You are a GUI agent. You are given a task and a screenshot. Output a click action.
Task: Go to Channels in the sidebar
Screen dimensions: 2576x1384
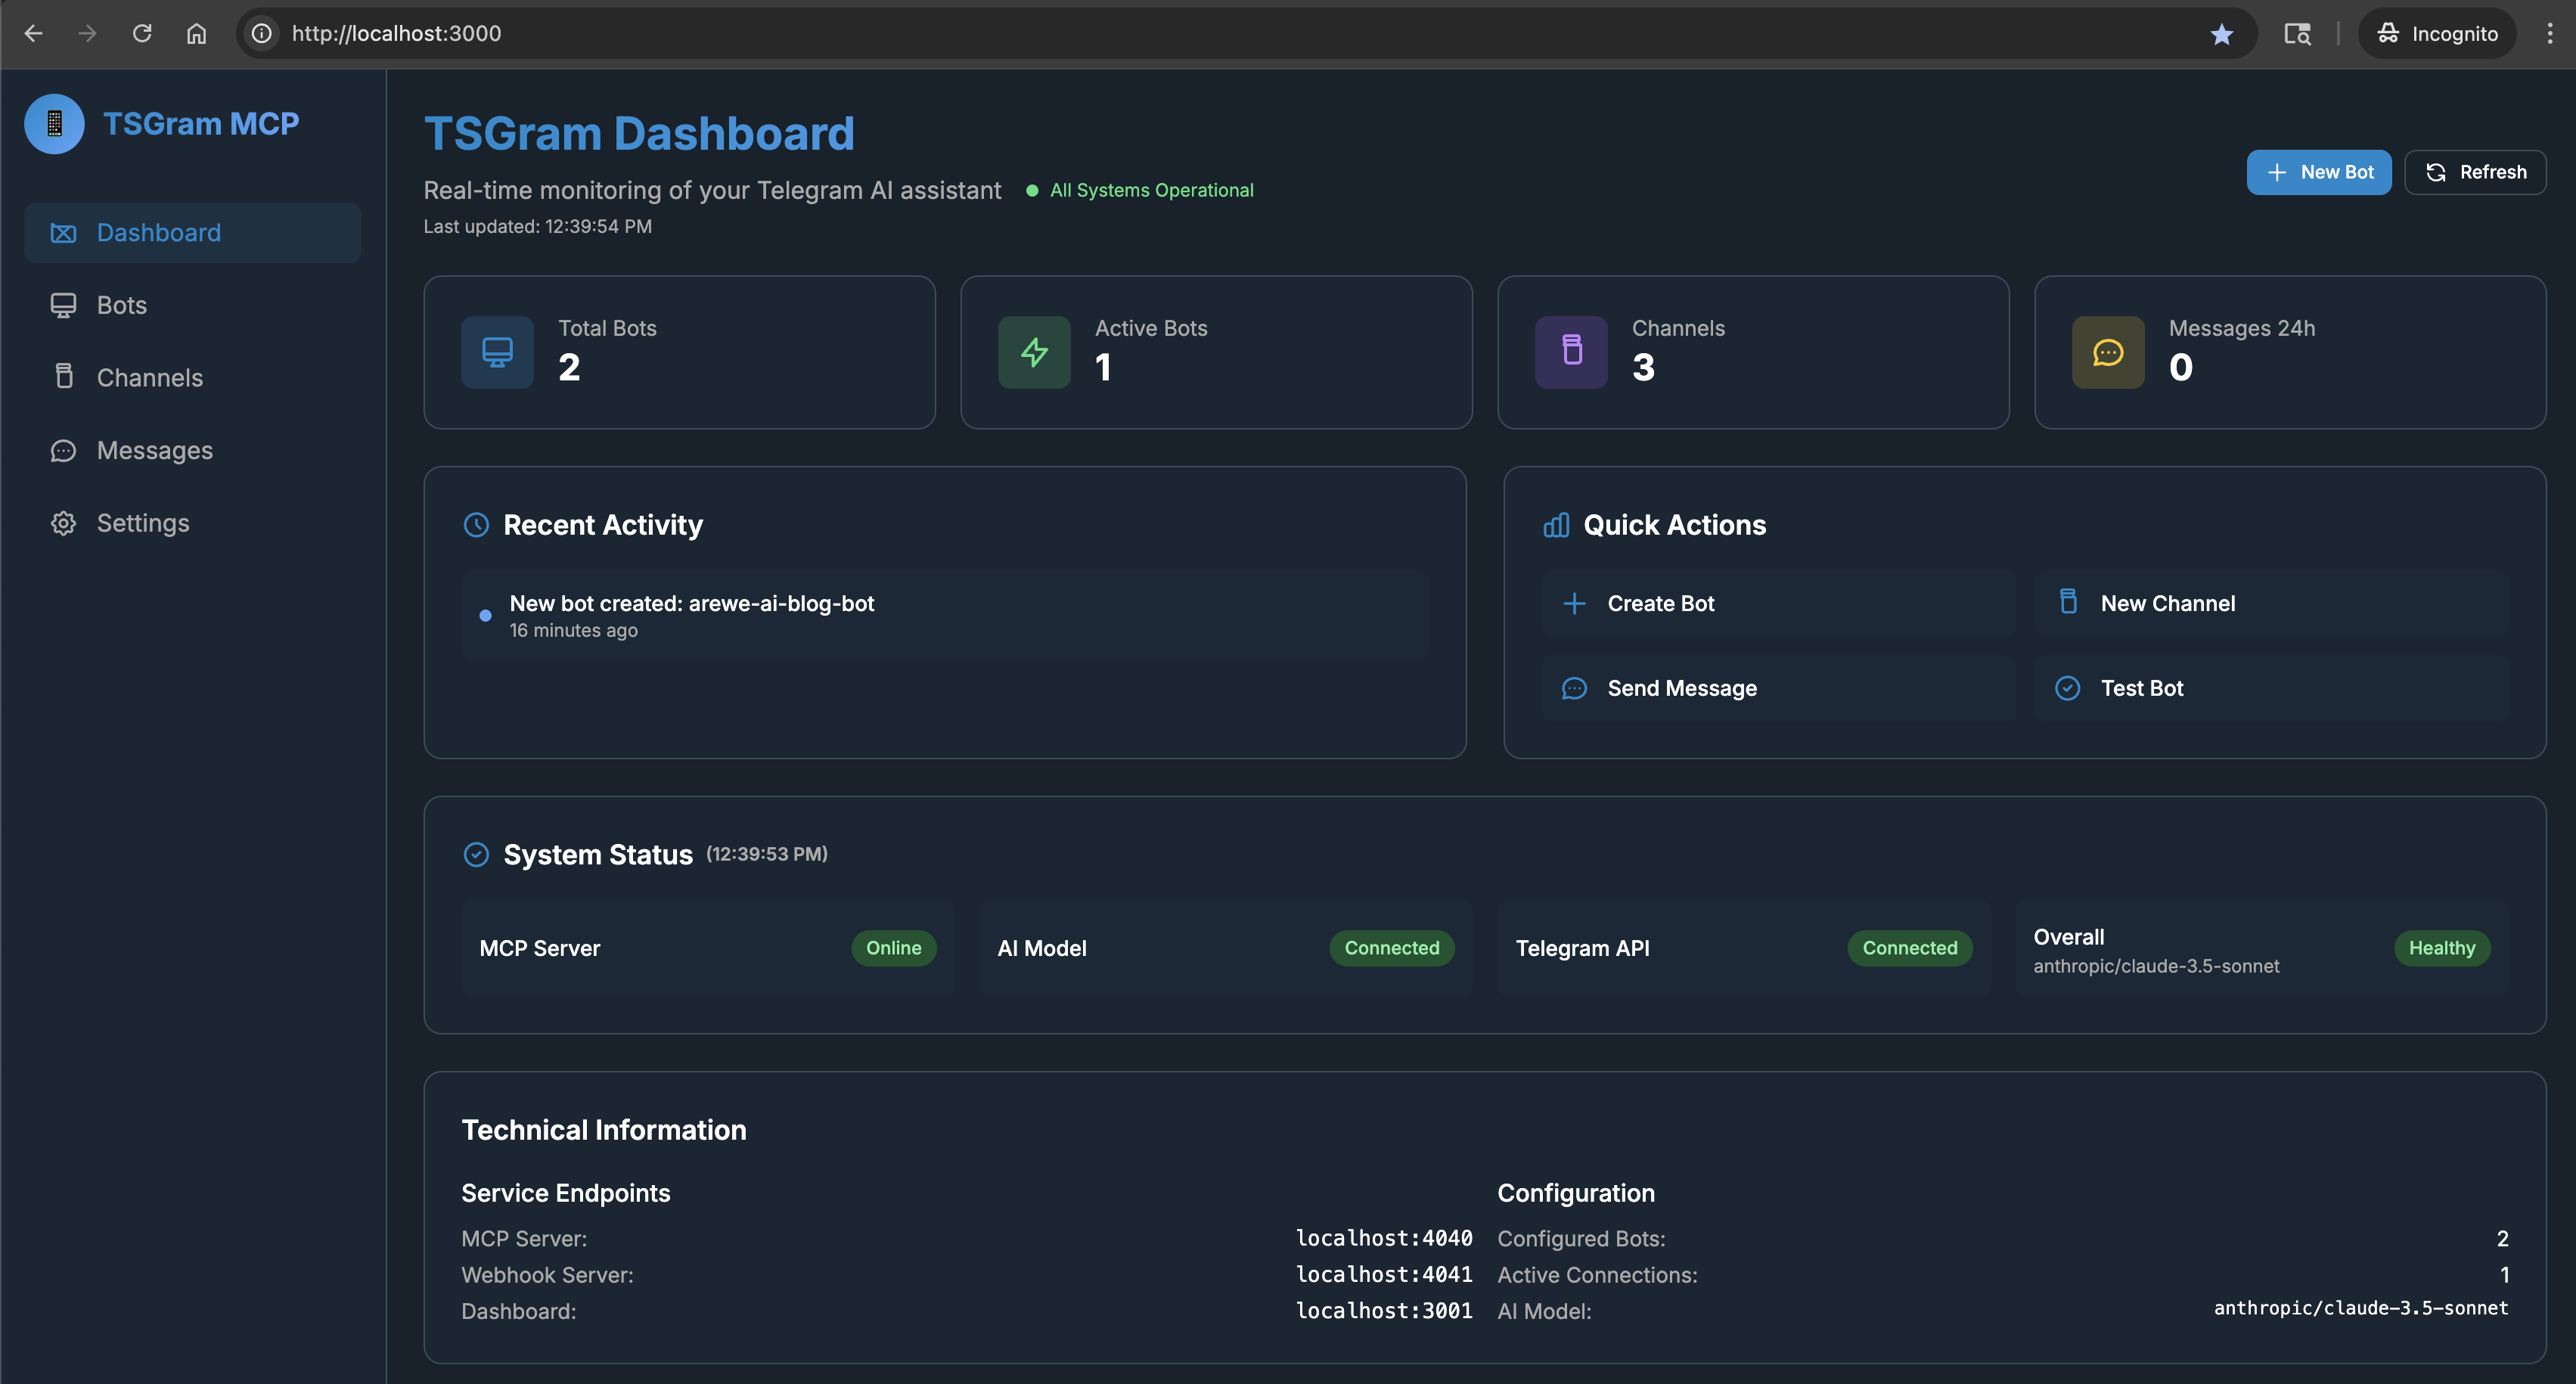pyautogui.click(x=149, y=378)
